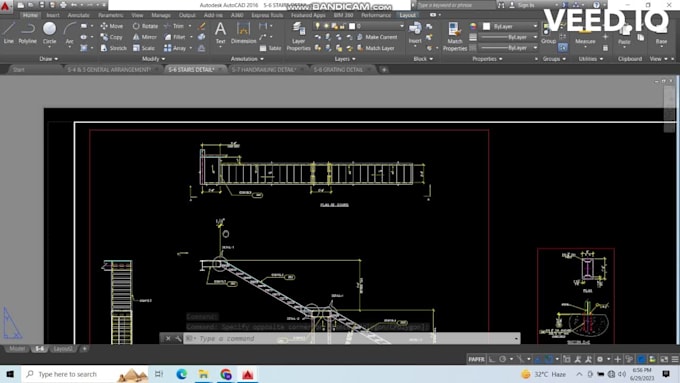Expand the Annotation panel
Viewport: 680px width, 383px height.
(247, 59)
